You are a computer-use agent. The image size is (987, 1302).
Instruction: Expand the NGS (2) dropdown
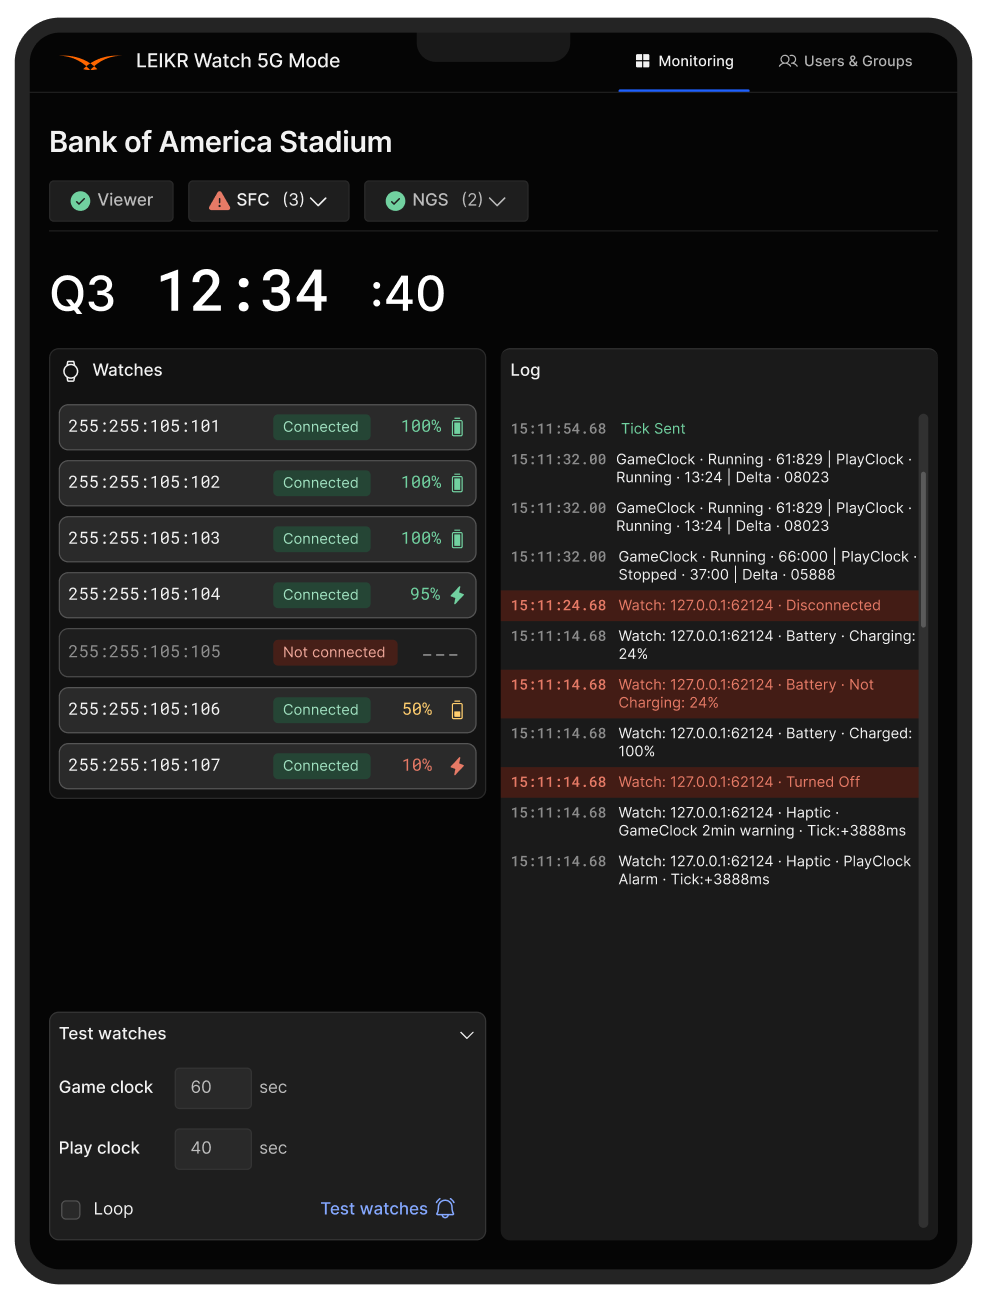coord(497,201)
